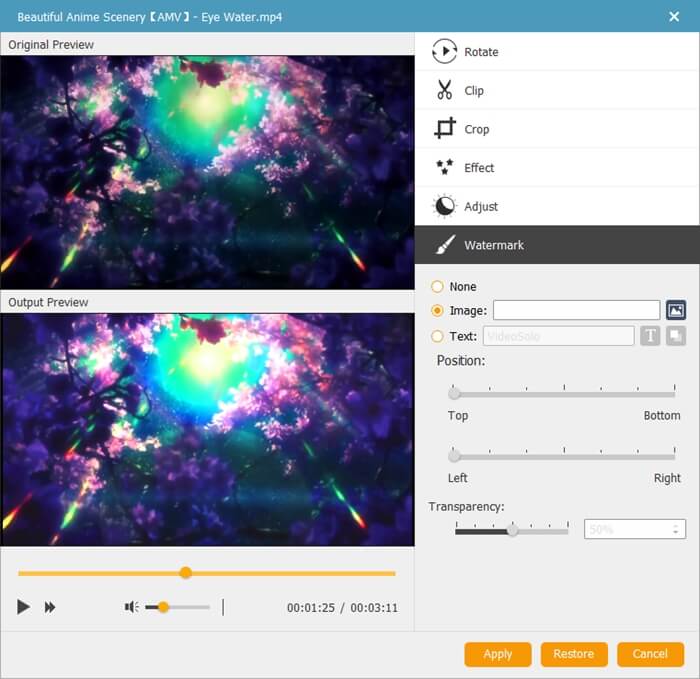Open the text color picker icon

coord(676,336)
